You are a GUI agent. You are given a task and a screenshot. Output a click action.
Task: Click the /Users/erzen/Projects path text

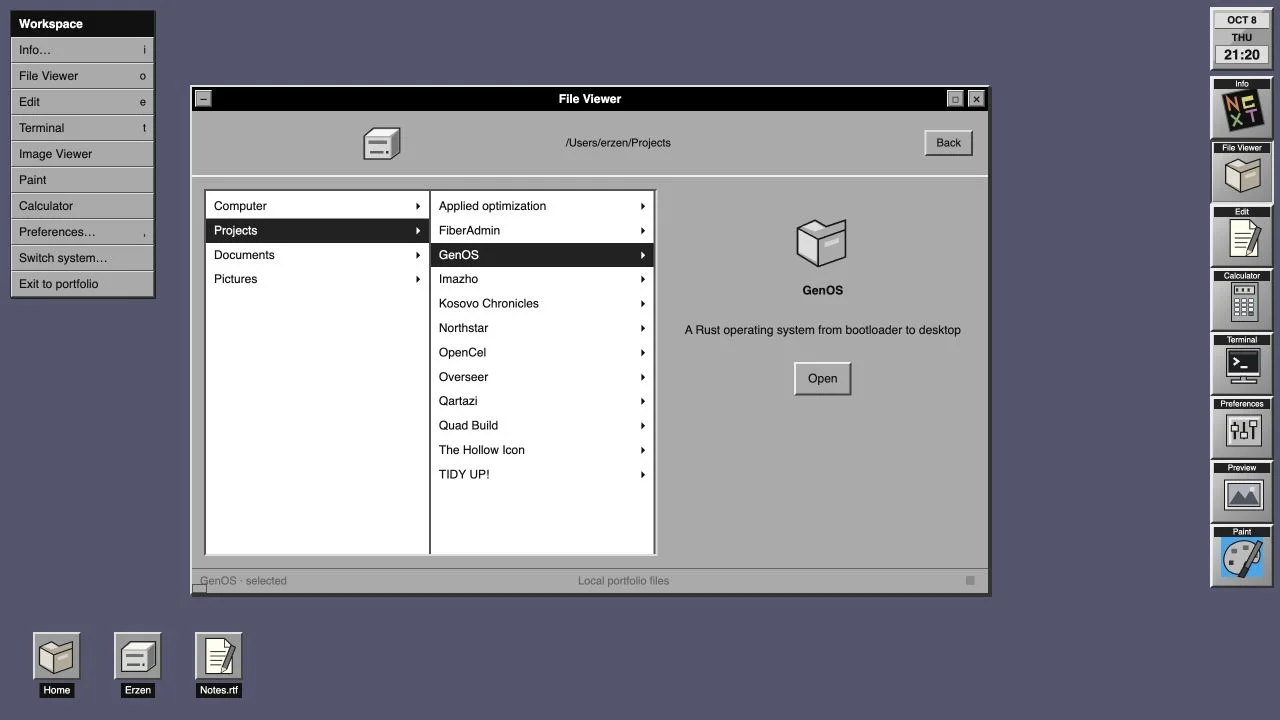point(618,143)
